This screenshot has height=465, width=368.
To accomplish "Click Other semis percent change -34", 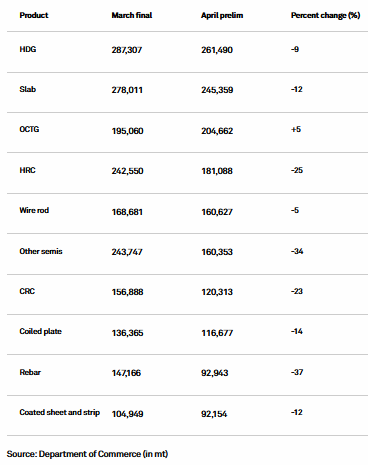I will pyautogui.click(x=297, y=251).
